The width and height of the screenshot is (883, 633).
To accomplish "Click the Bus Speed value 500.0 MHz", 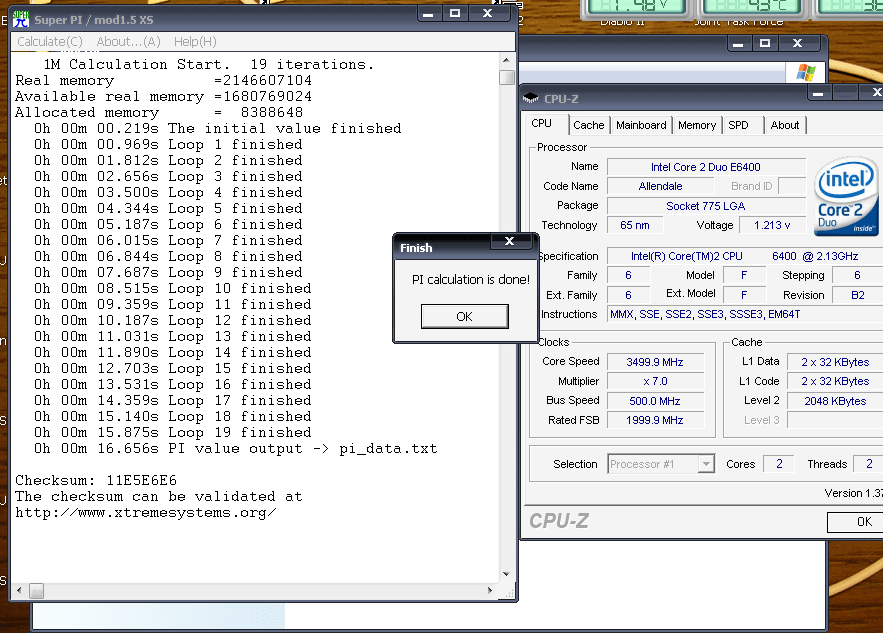I will (655, 401).
